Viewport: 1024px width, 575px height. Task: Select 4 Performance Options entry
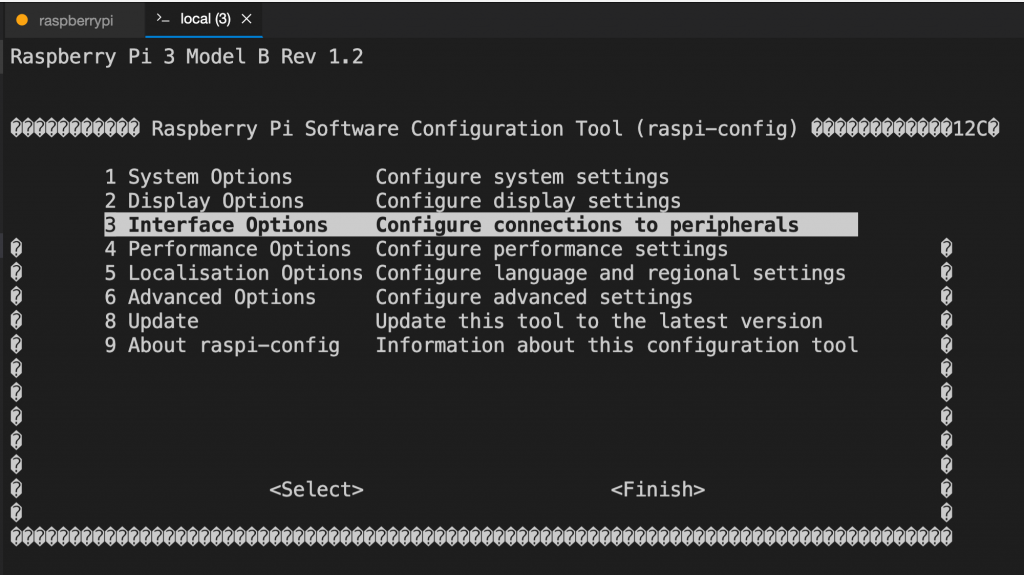(x=228, y=249)
